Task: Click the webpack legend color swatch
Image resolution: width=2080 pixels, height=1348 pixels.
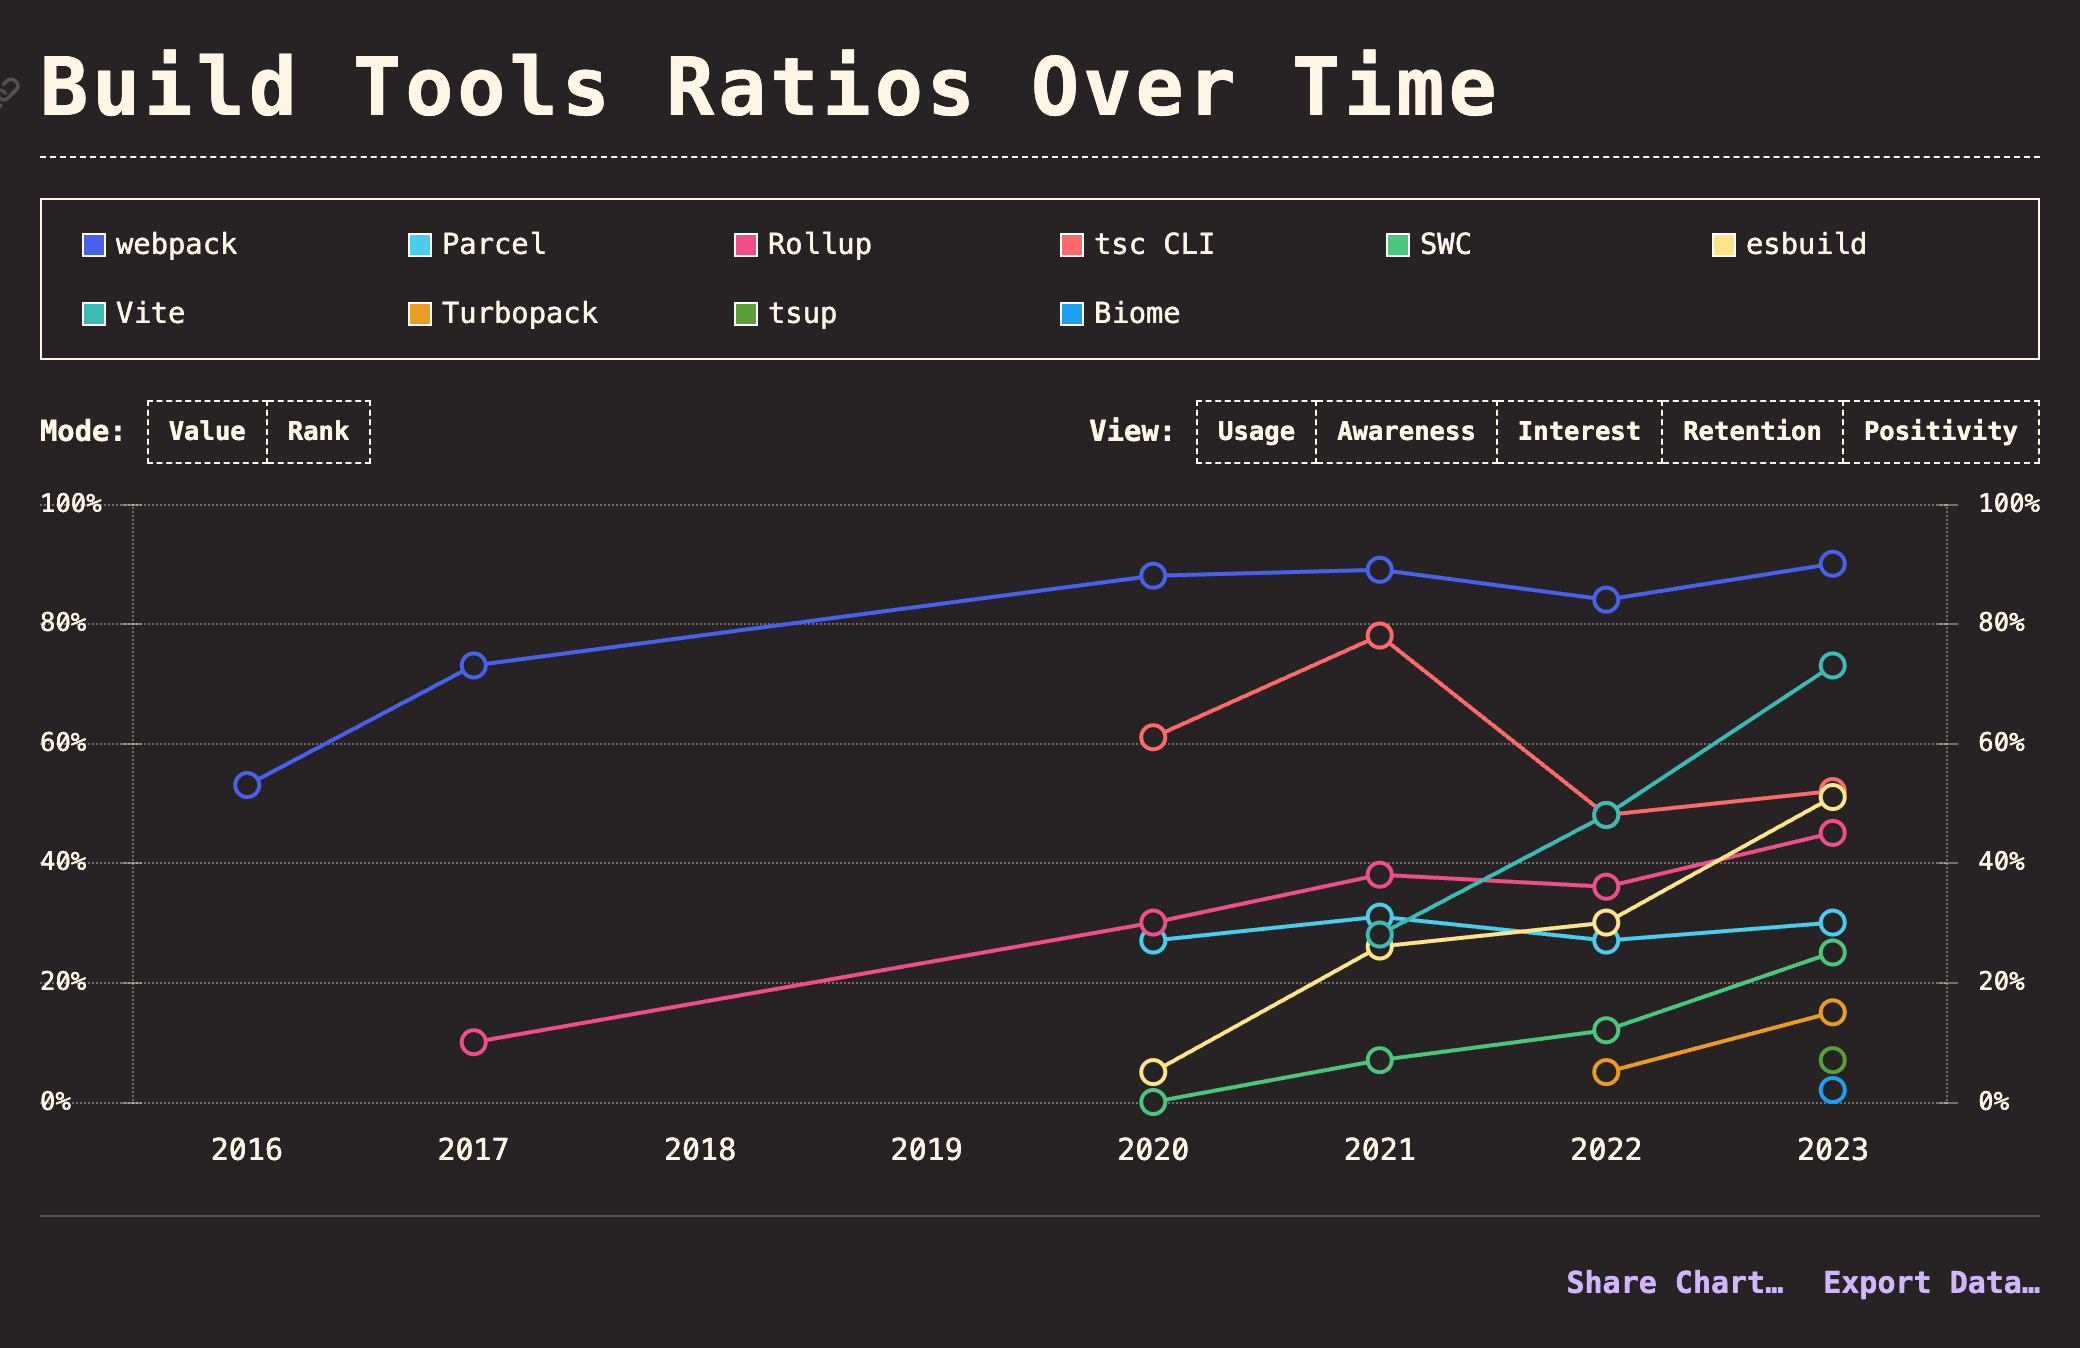Action: pos(94,245)
